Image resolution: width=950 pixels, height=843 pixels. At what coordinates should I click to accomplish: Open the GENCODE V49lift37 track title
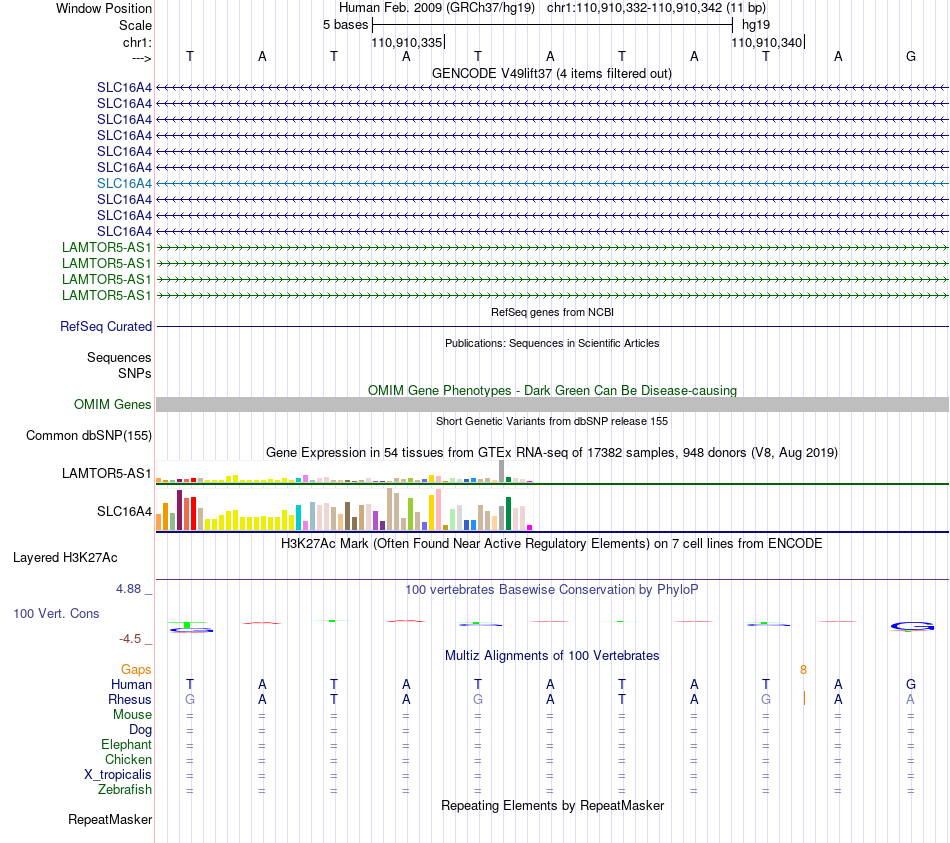(552, 73)
